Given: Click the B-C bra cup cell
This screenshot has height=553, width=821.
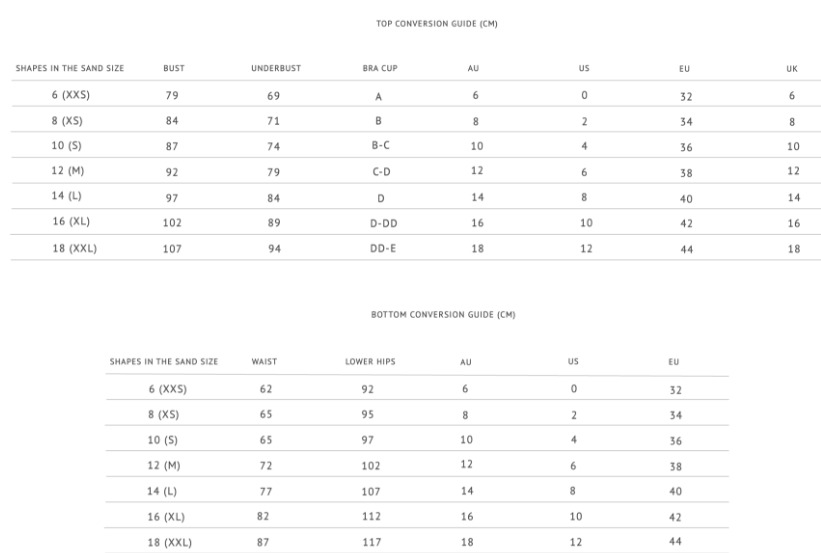Looking at the screenshot, I should 380,146.
